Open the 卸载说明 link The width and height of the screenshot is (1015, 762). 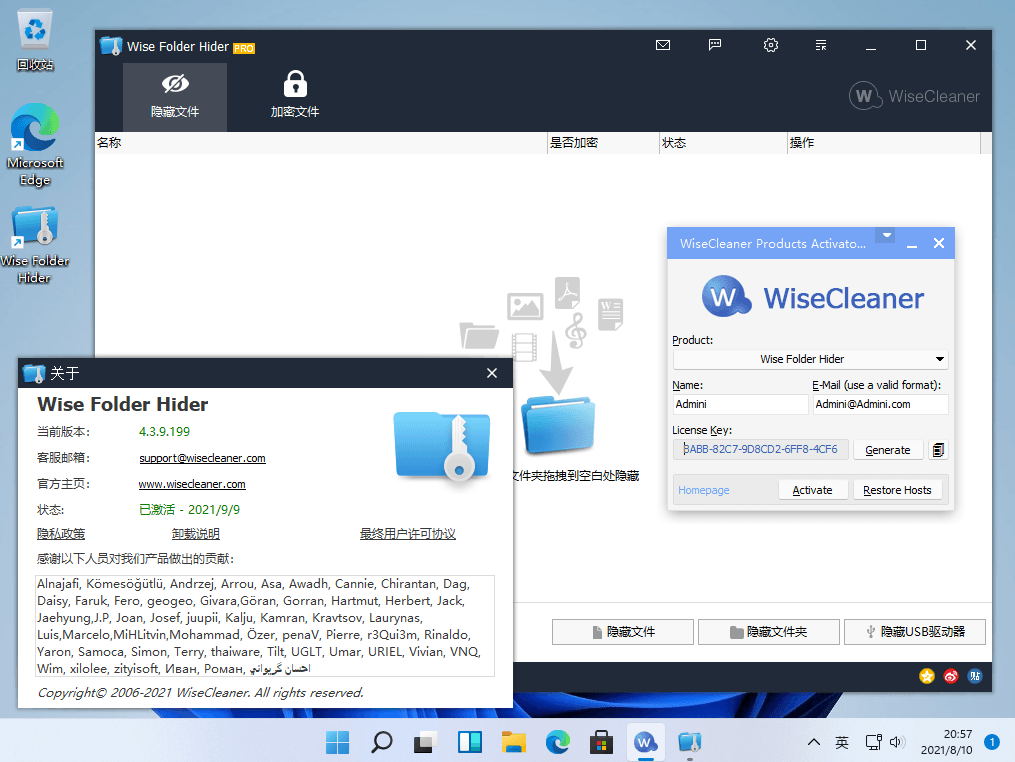point(195,533)
